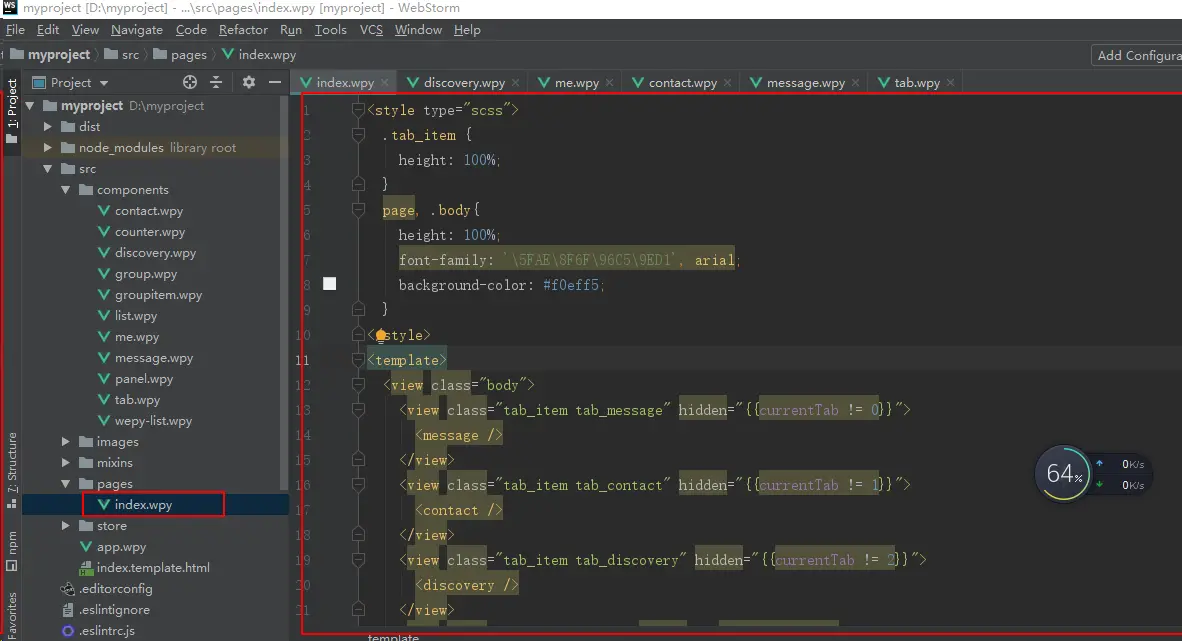1182x641 pixels.
Task: Click the Add Configuration button
Action: pos(1137,55)
